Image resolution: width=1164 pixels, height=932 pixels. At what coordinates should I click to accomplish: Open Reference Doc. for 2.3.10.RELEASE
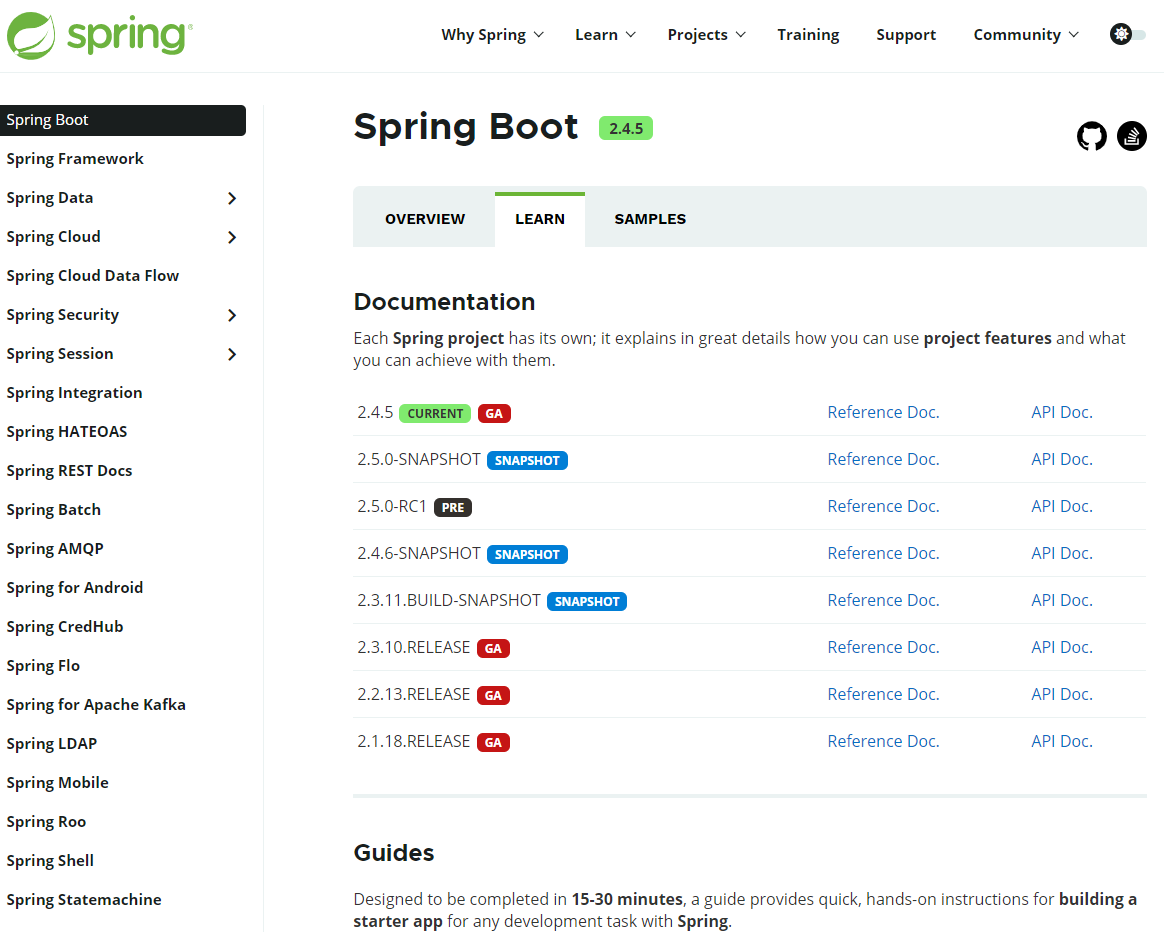click(883, 647)
